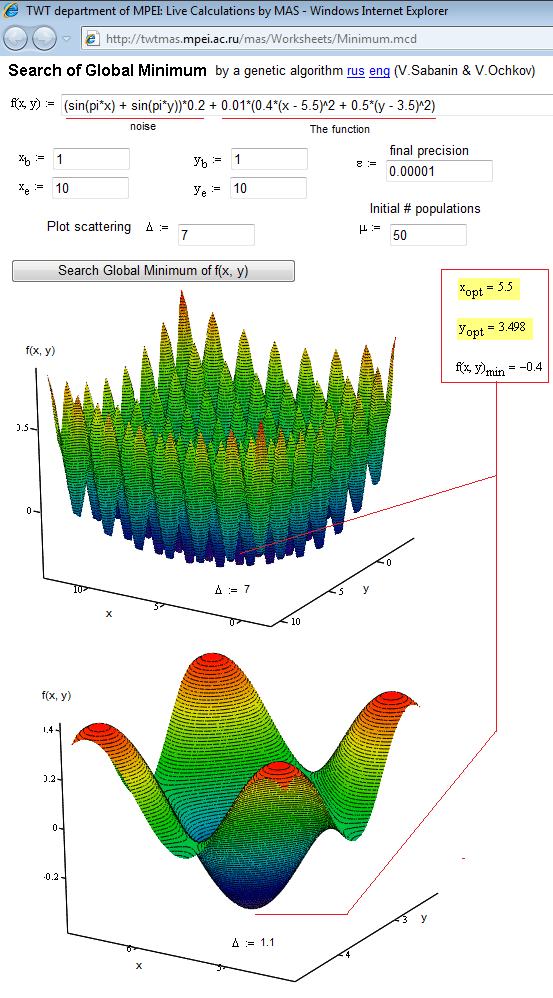Image resolution: width=553 pixels, height=998 pixels.
Task: Click the 'Δ := 7' label under upper plot
Action: click(x=232, y=589)
